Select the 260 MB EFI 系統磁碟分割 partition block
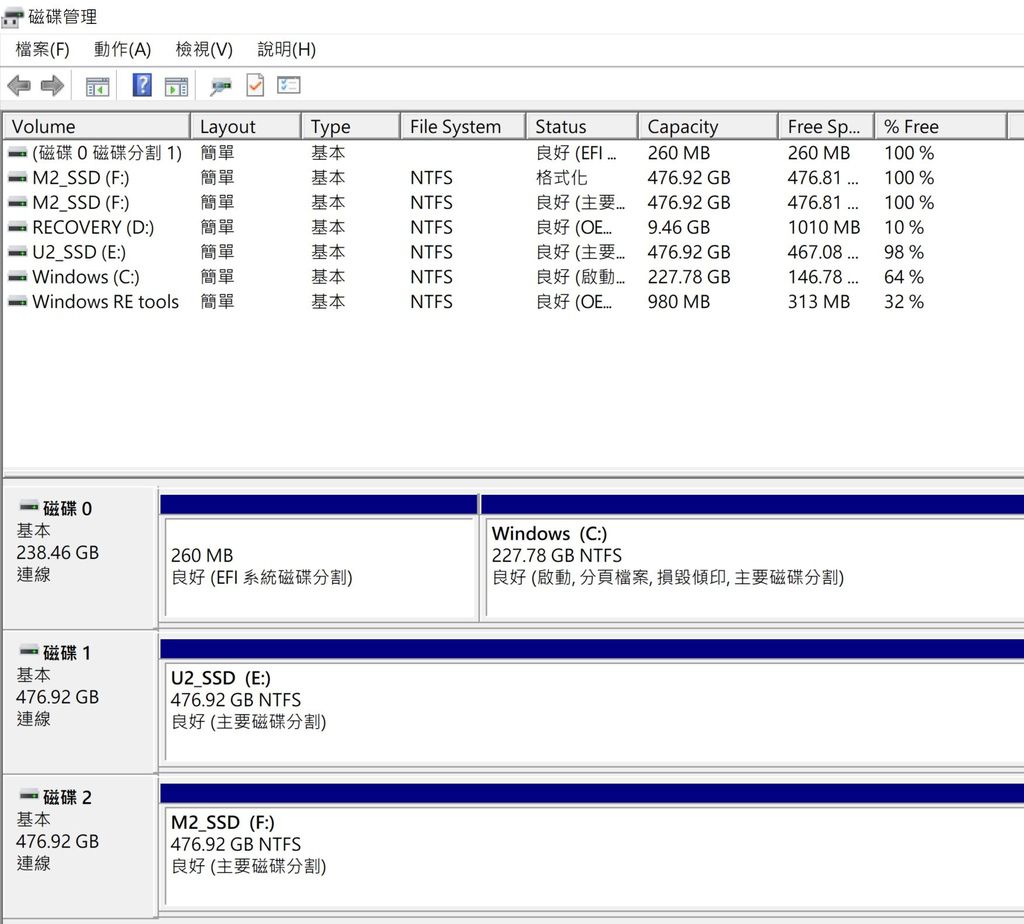 pos(319,566)
